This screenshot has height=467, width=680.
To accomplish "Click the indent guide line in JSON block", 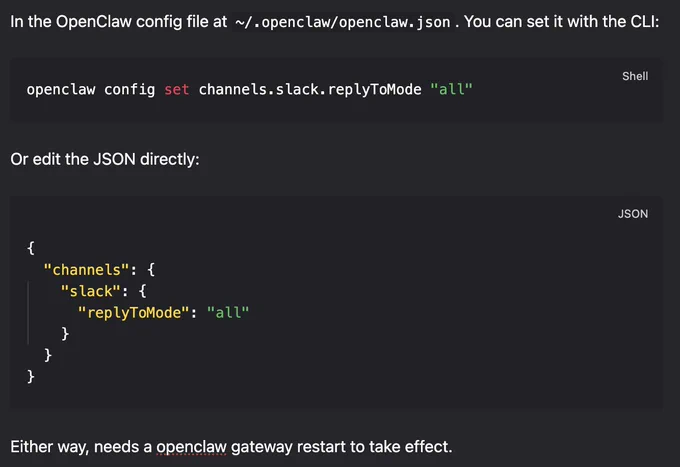I will 28,313.
